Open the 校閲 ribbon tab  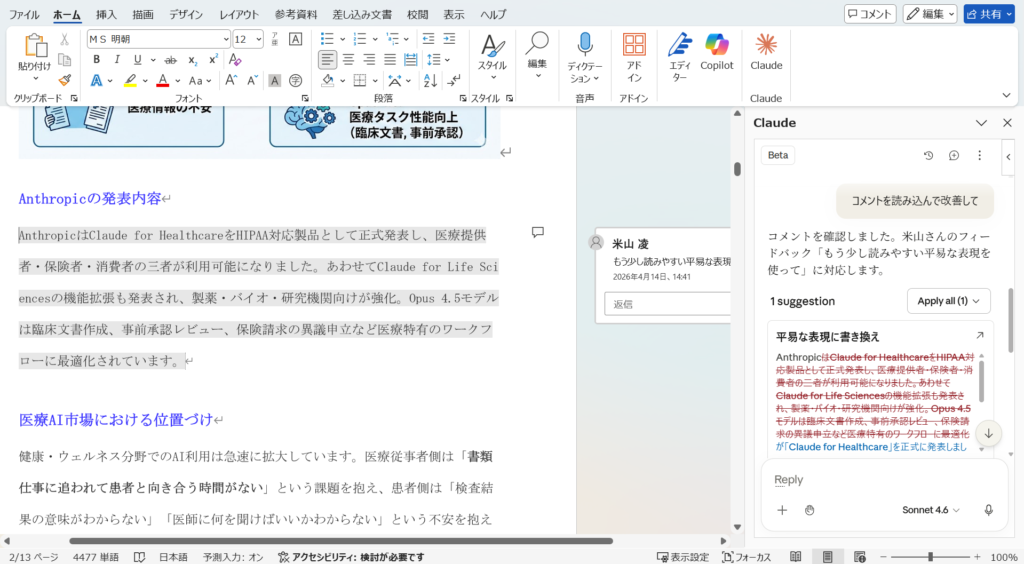[418, 14]
